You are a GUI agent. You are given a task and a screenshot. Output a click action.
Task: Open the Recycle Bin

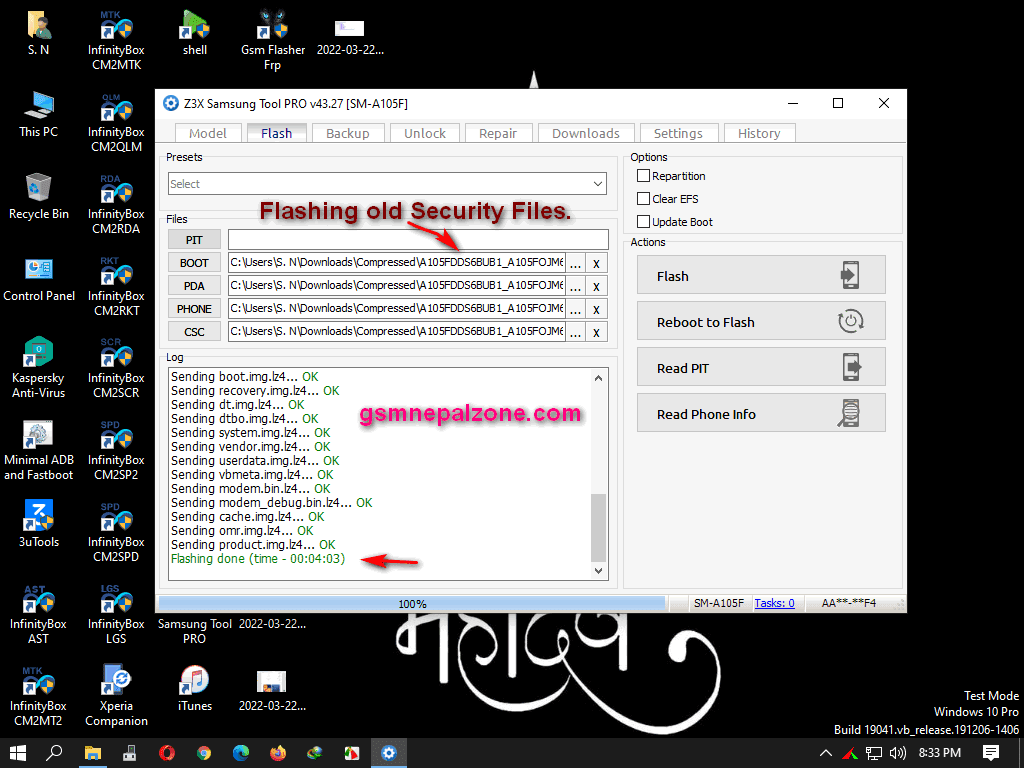(39, 197)
